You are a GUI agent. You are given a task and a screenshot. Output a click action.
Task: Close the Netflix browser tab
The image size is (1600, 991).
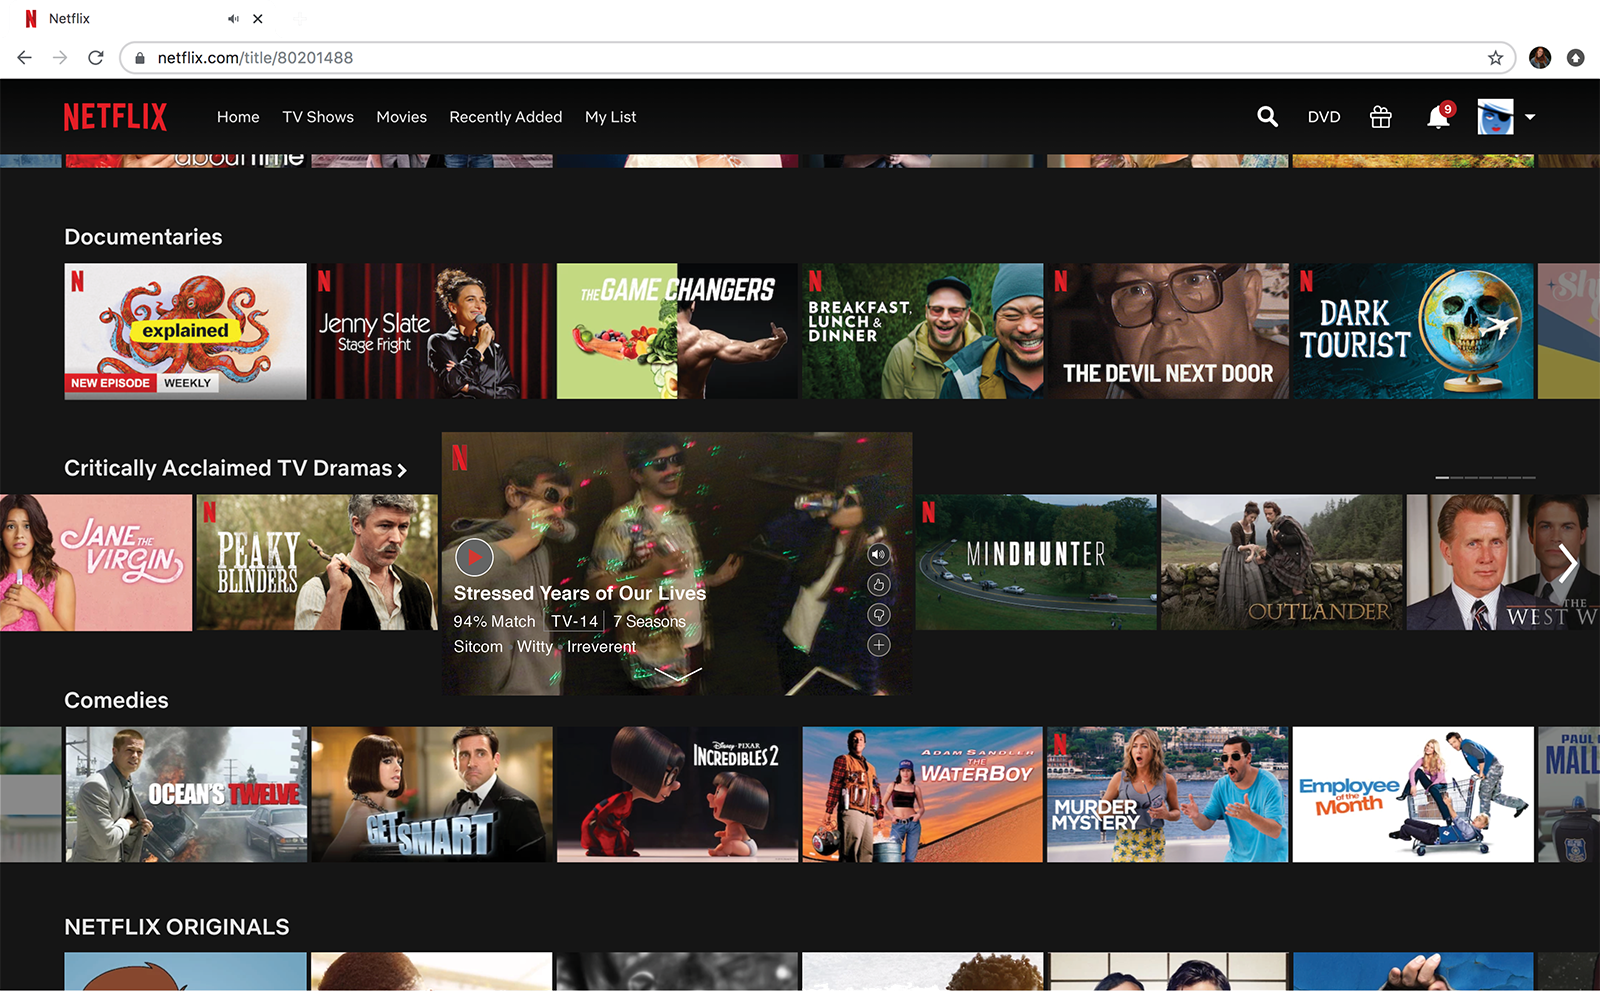pyautogui.click(x=258, y=19)
